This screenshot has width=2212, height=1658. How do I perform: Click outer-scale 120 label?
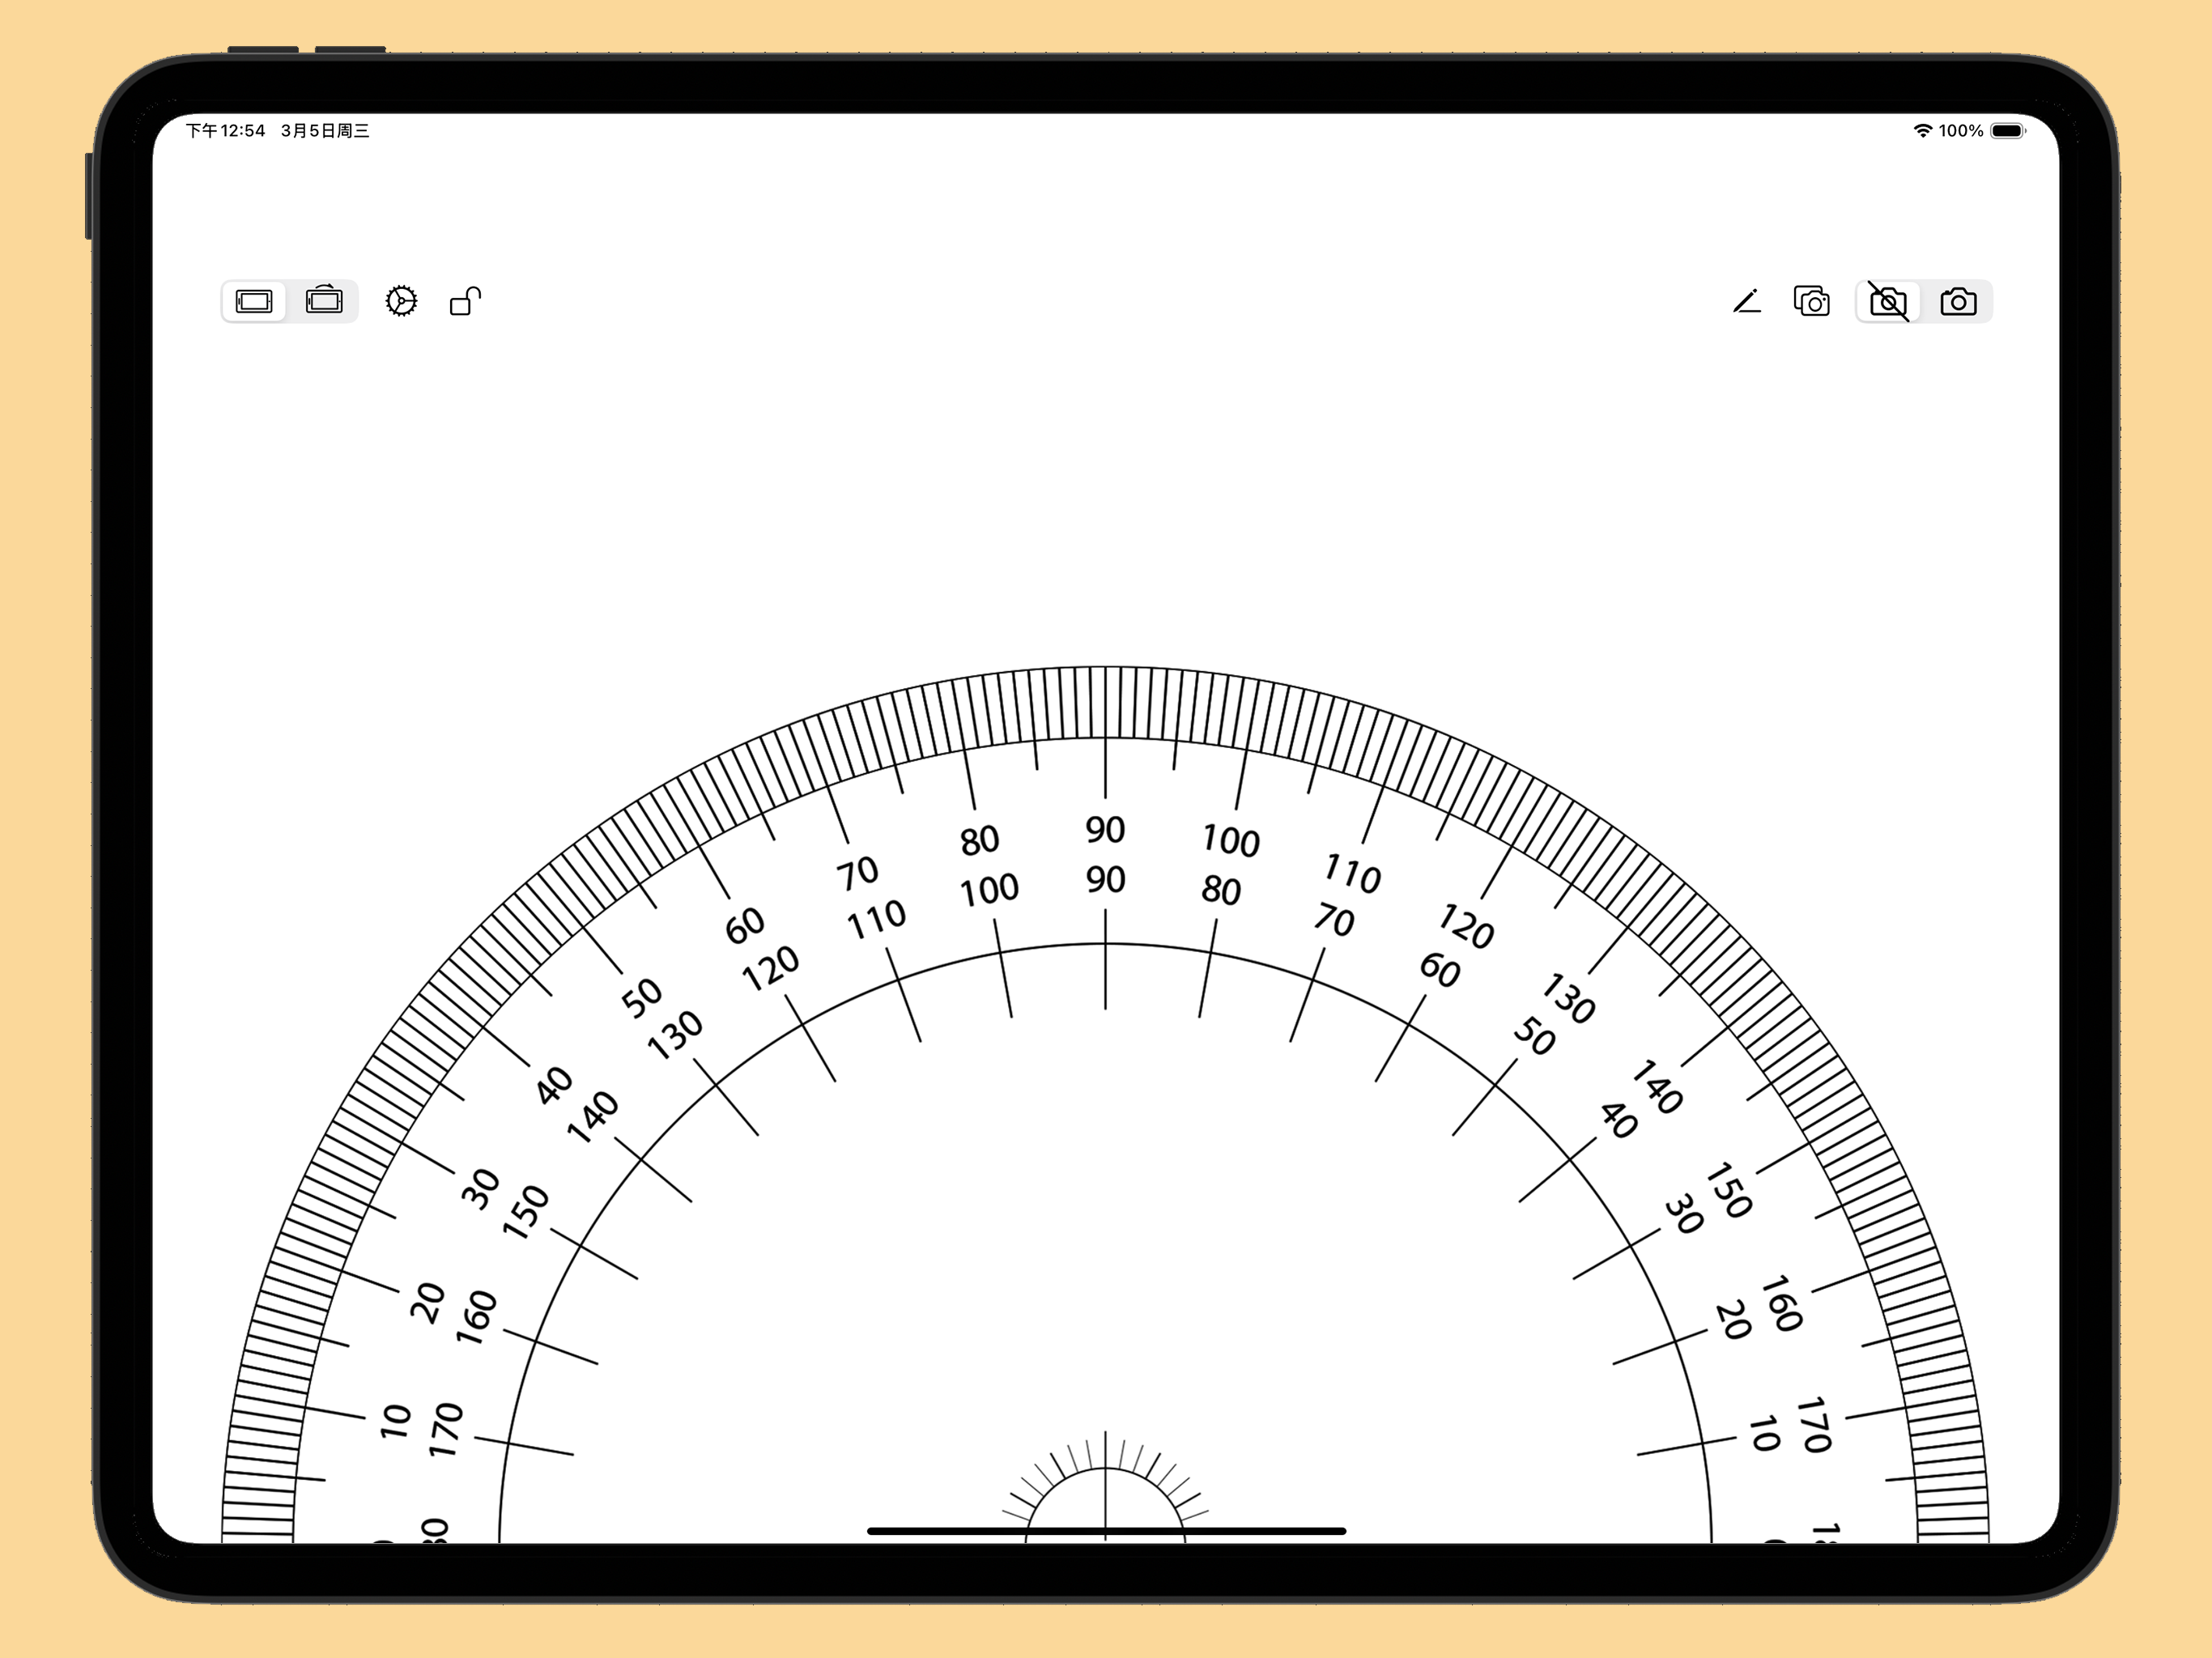(1466, 925)
